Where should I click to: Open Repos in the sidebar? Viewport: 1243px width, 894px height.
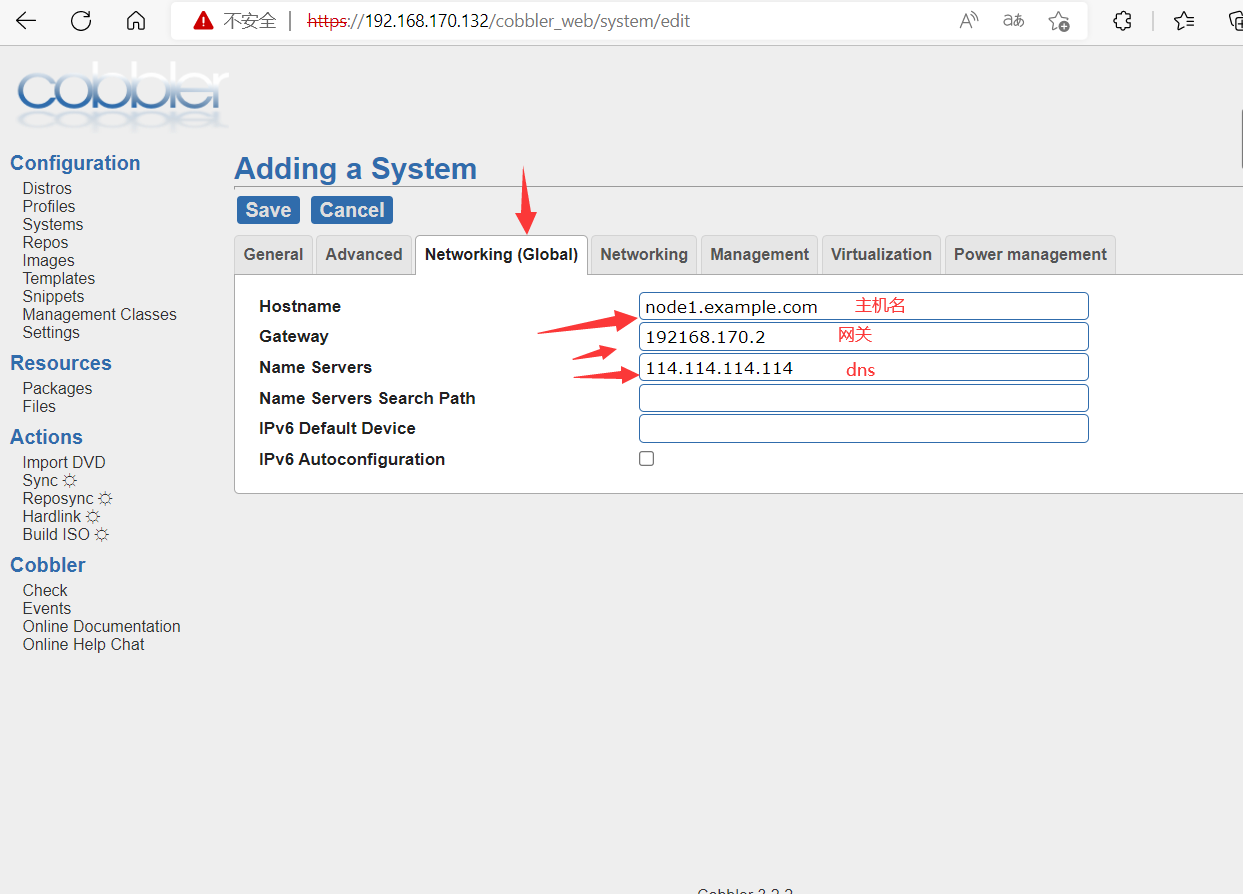pyautogui.click(x=45, y=243)
